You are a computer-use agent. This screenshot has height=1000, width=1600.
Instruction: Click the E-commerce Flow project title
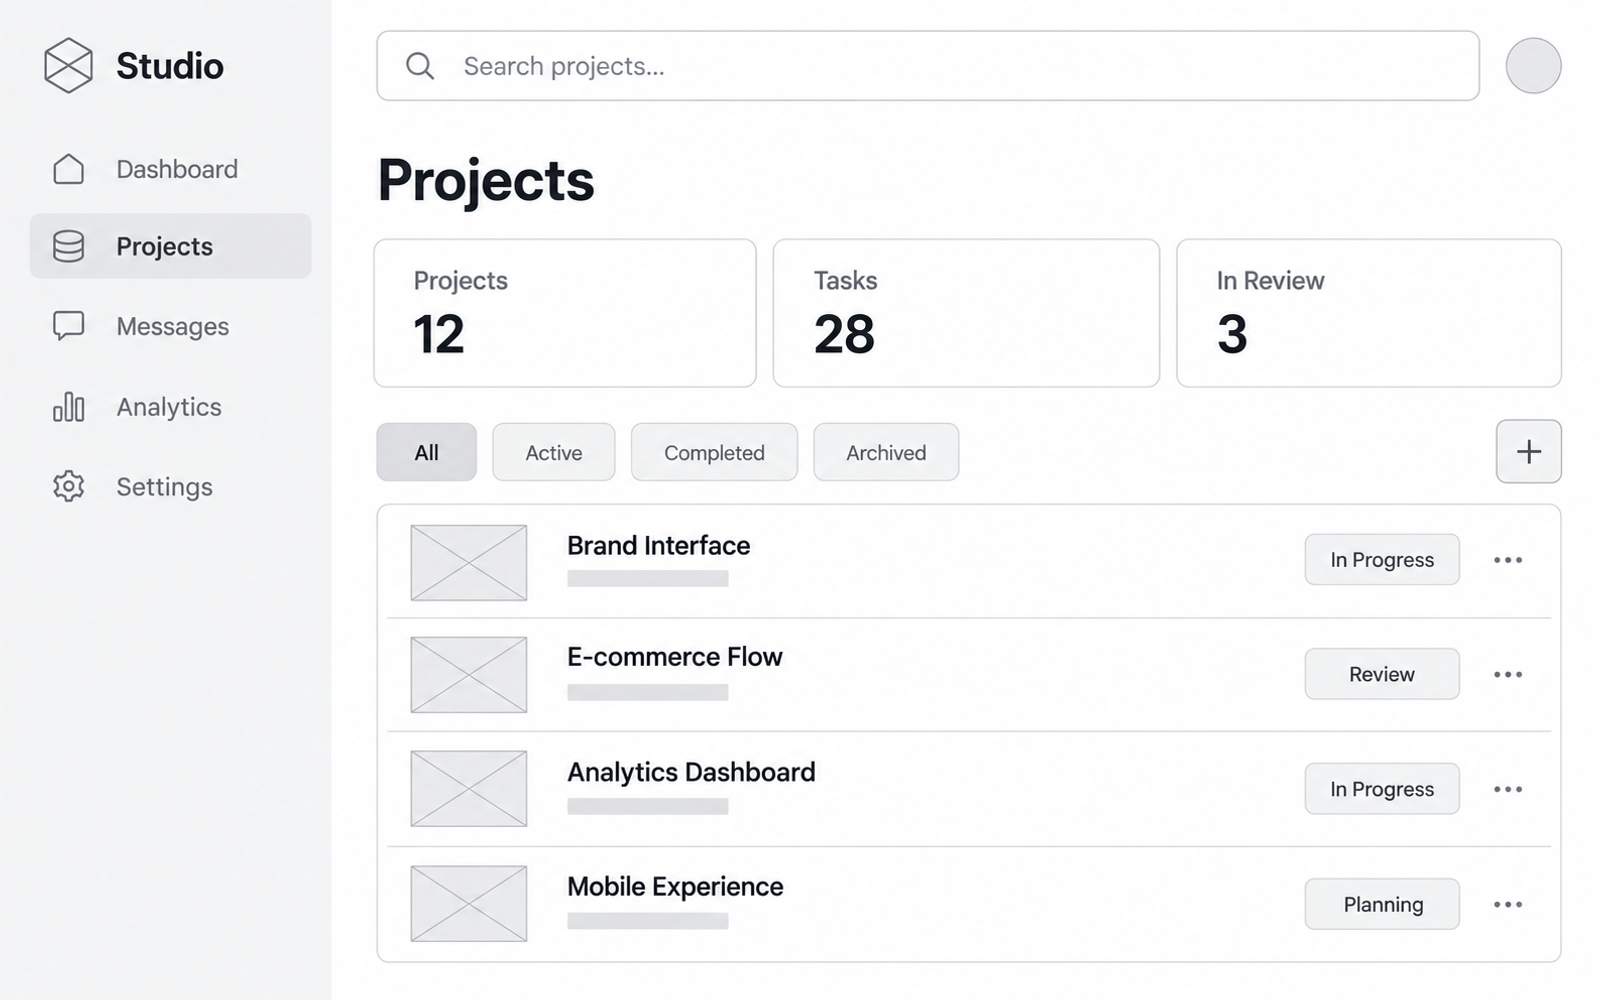click(x=675, y=657)
